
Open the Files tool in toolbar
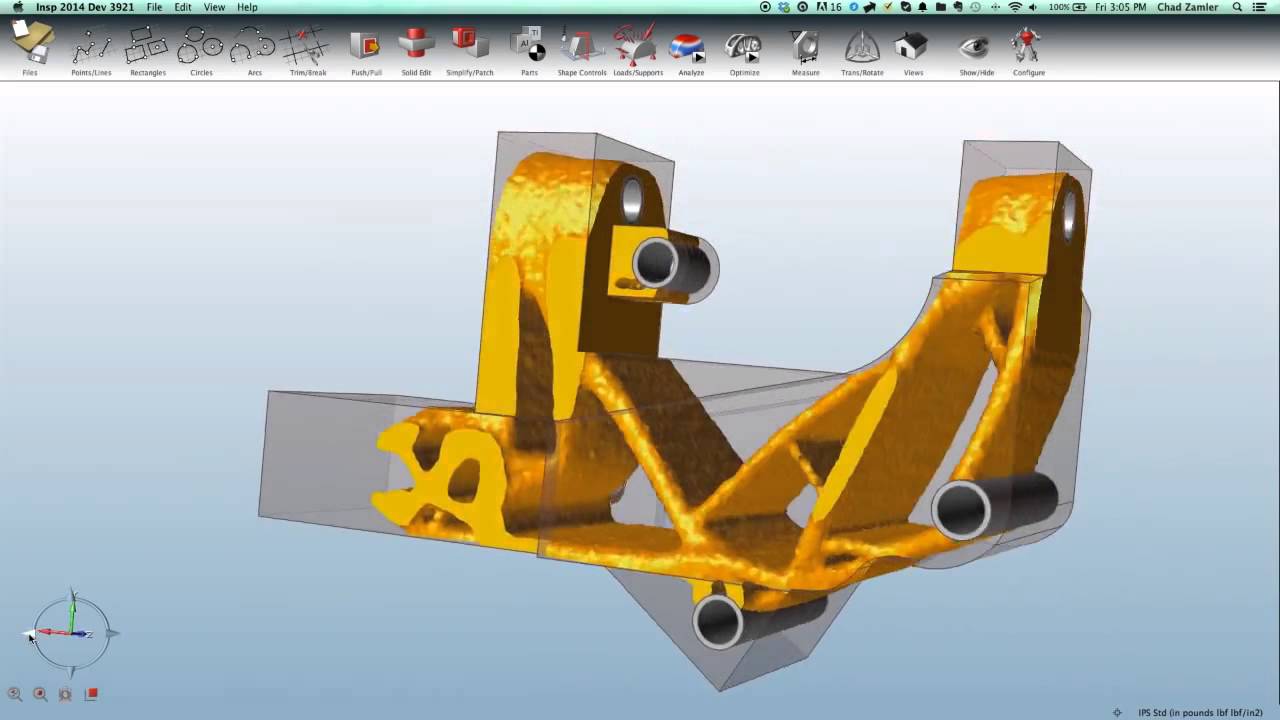pyautogui.click(x=30, y=46)
